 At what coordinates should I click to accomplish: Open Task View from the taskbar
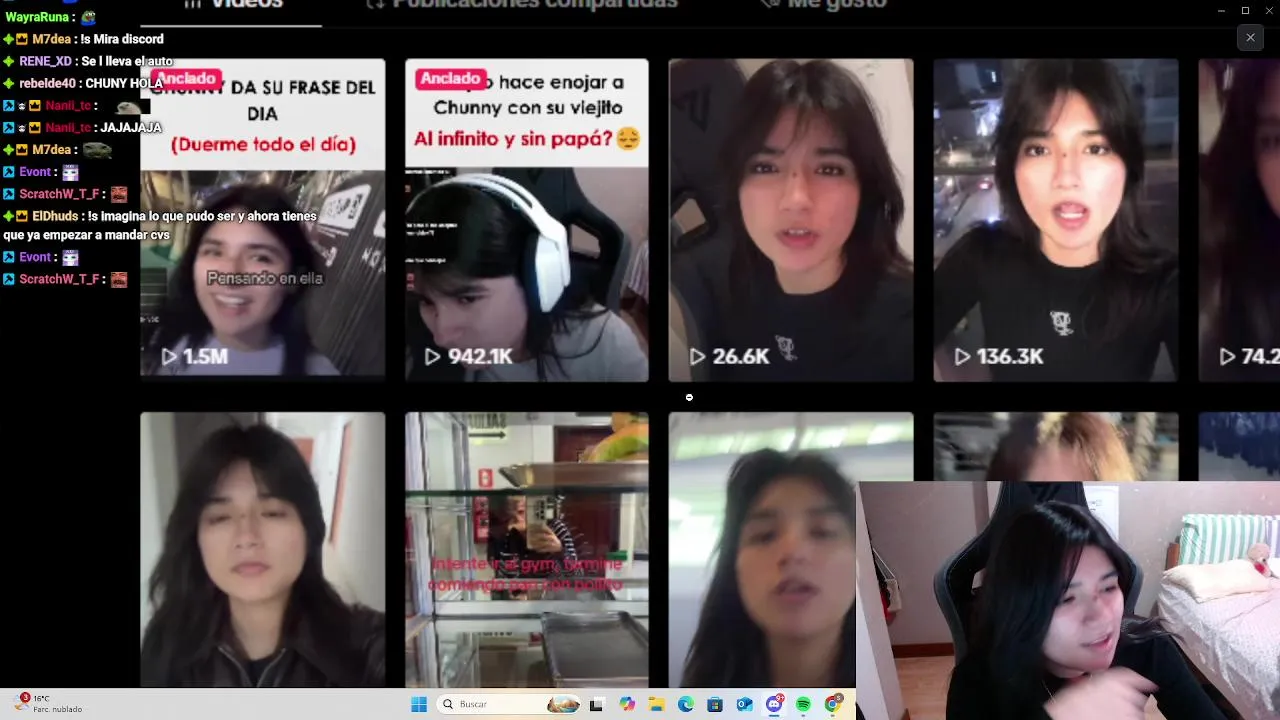point(597,704)
